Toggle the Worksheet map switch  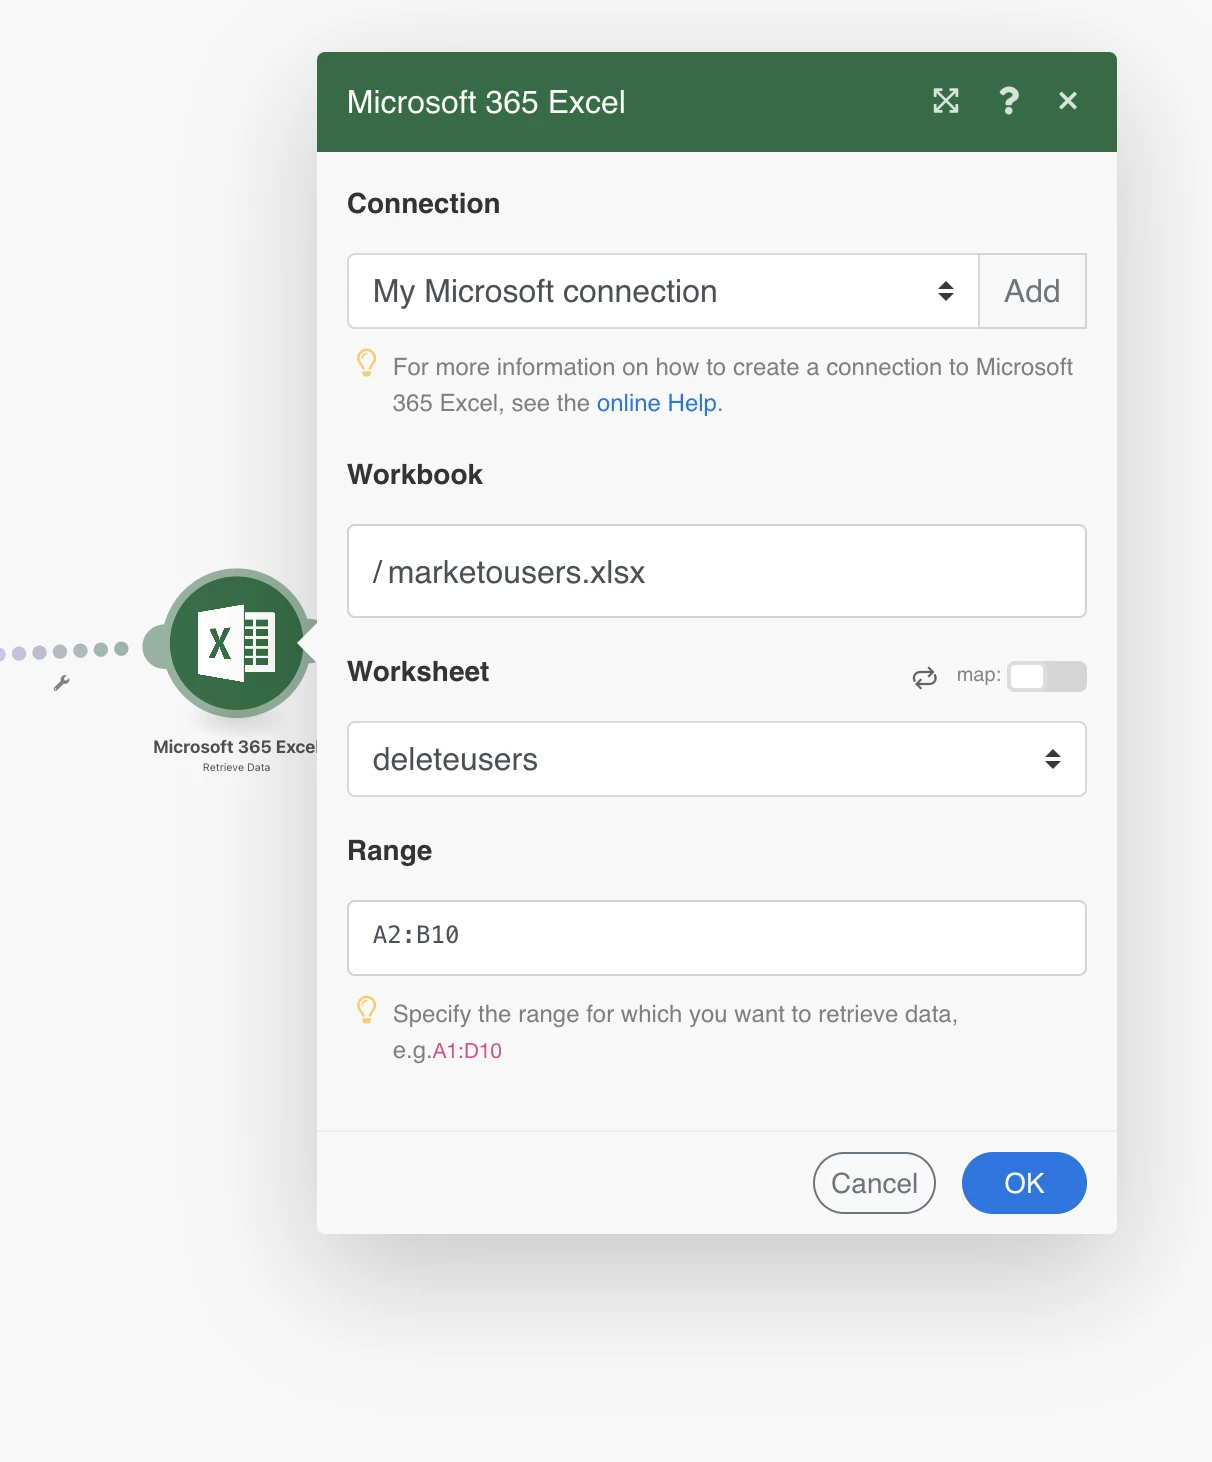pos(1046,677)
